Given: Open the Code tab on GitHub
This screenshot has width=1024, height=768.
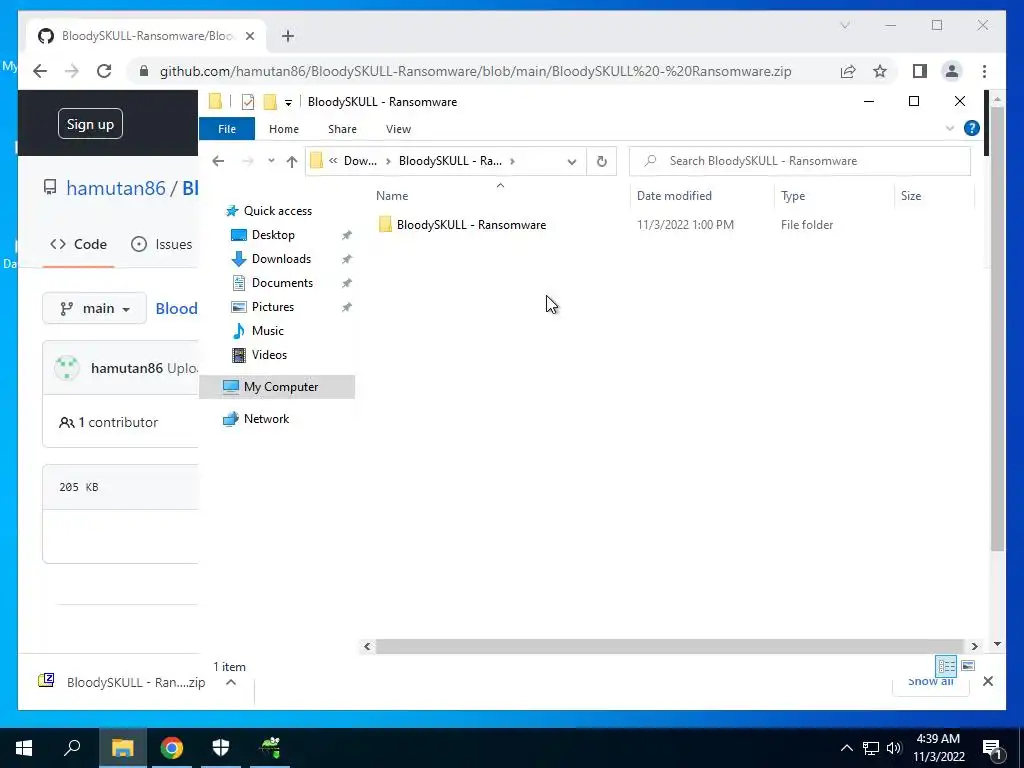Looking at the screenshot, I should (78, 244).
